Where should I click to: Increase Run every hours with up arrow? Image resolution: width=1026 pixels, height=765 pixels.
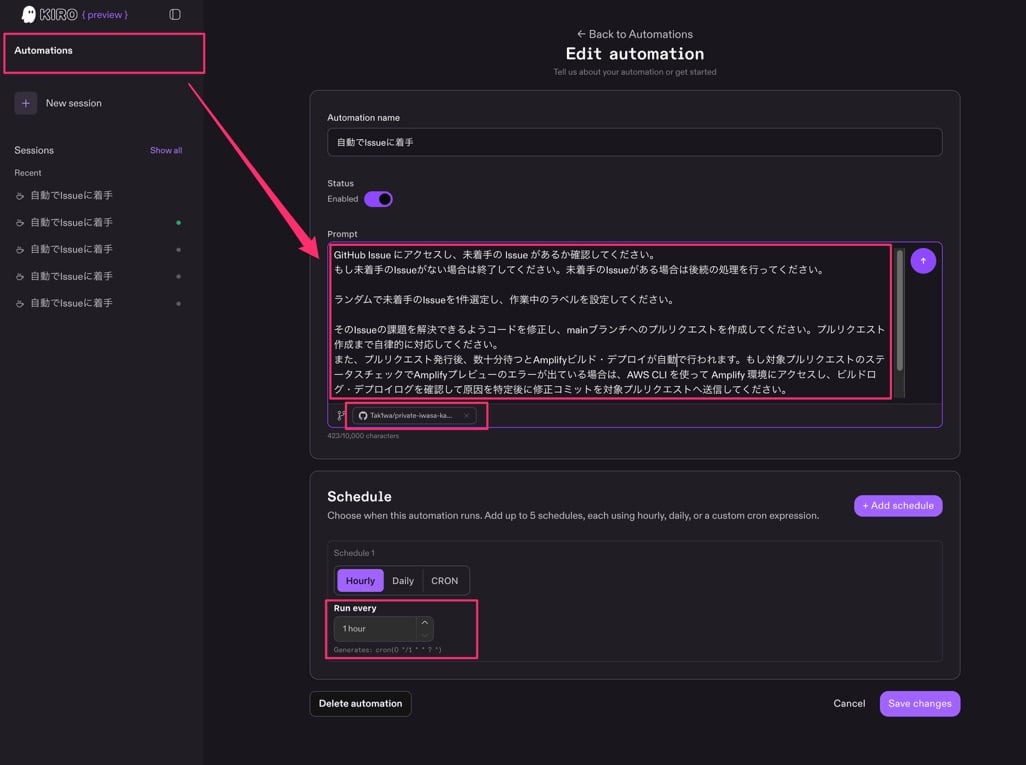pos(425,622)
